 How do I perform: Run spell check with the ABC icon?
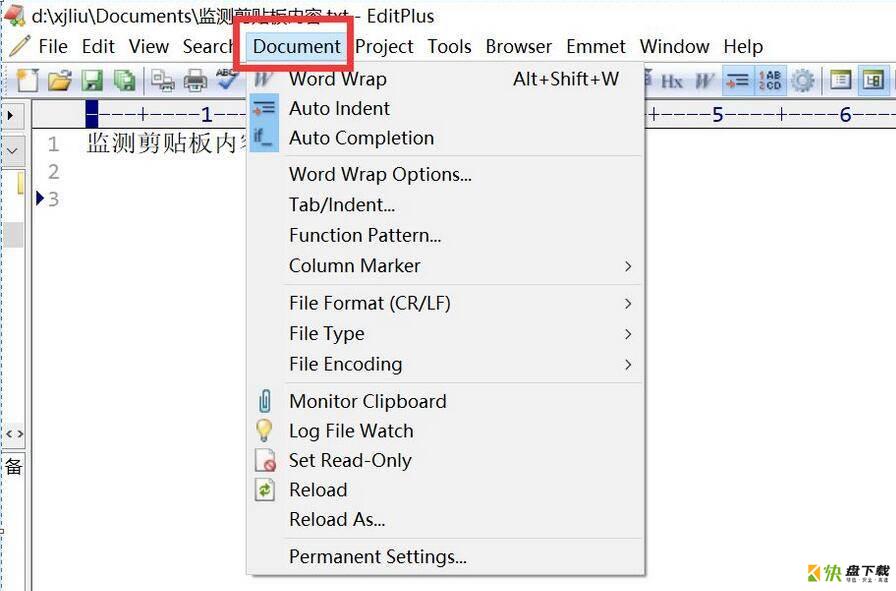227,79
